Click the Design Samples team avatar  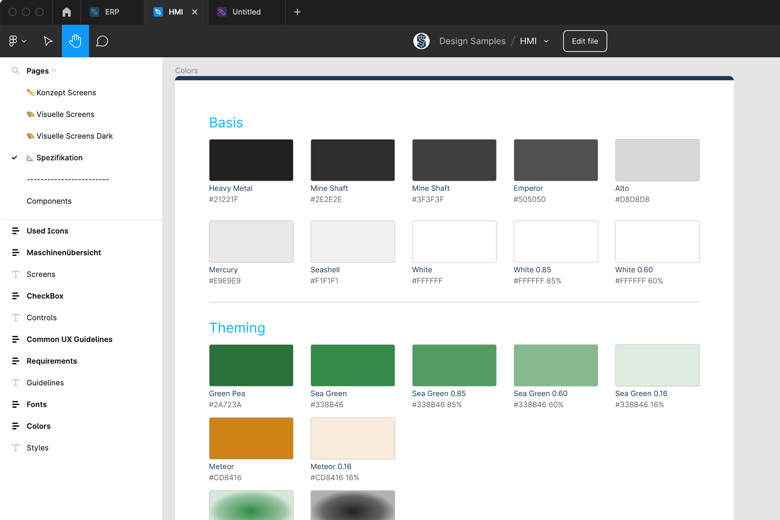(x=421, y=41)
